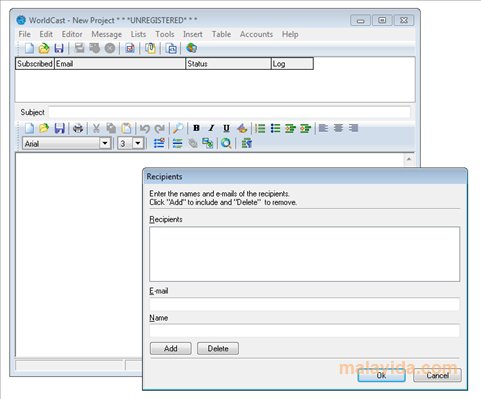
Task: Click the horizontal line icon
Action: [177, 144]
